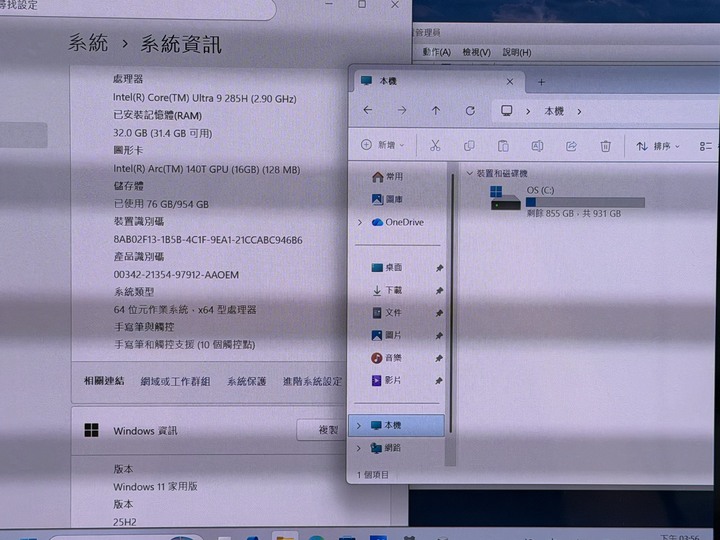Open the view layout options icon
The image size is (720, 540).
coord(706,146)
